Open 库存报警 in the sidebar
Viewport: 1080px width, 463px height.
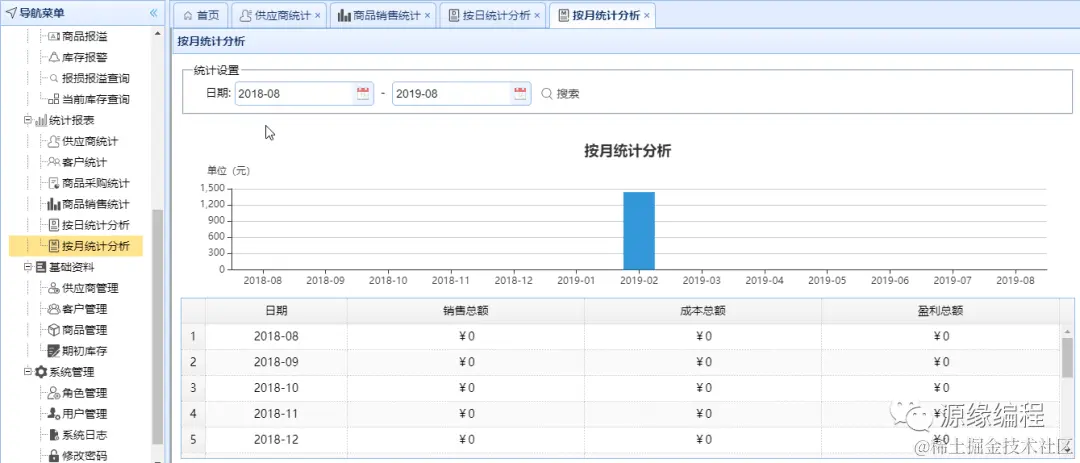tap(84, 57)
